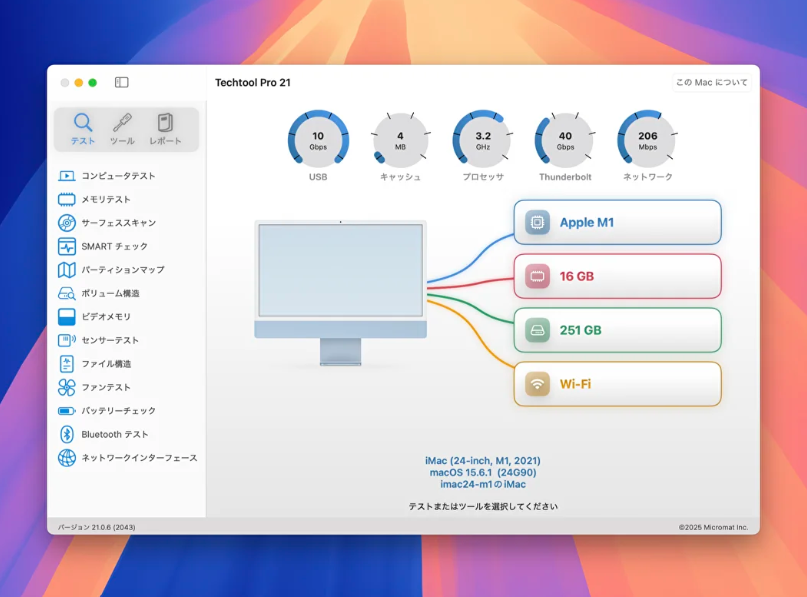Click the ファイル構造 document icon
Image resolution: width=807 pixels, height=597 pixels.
(x=66, y=364)
